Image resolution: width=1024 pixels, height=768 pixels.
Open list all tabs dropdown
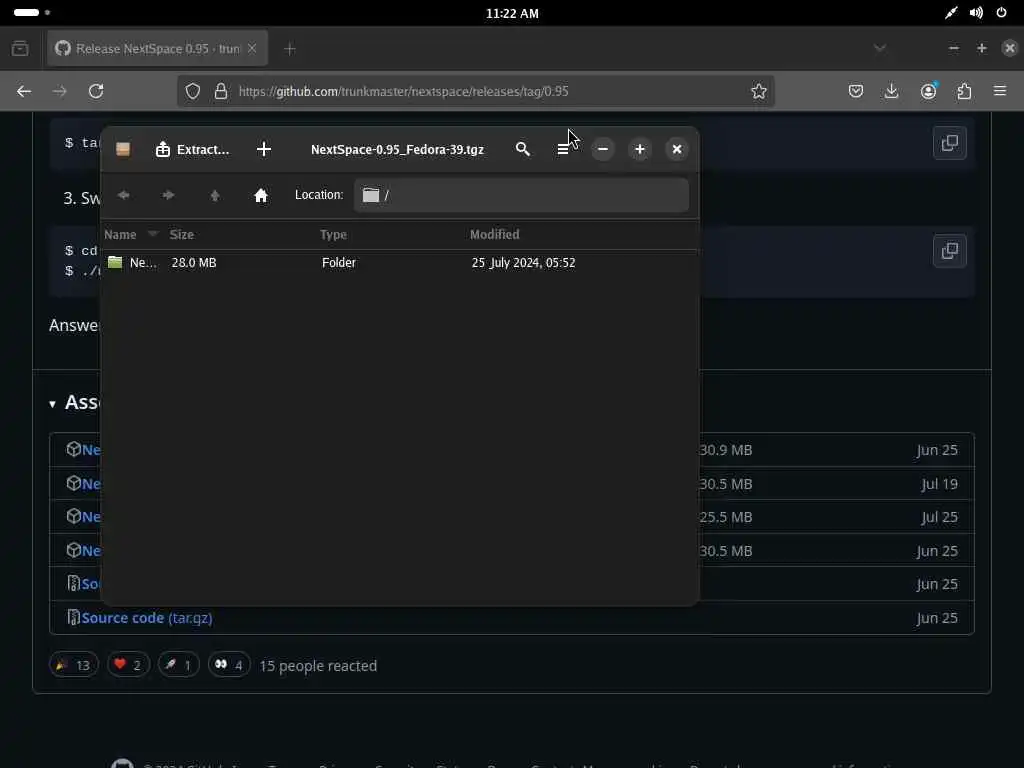(x=880, y=48)
